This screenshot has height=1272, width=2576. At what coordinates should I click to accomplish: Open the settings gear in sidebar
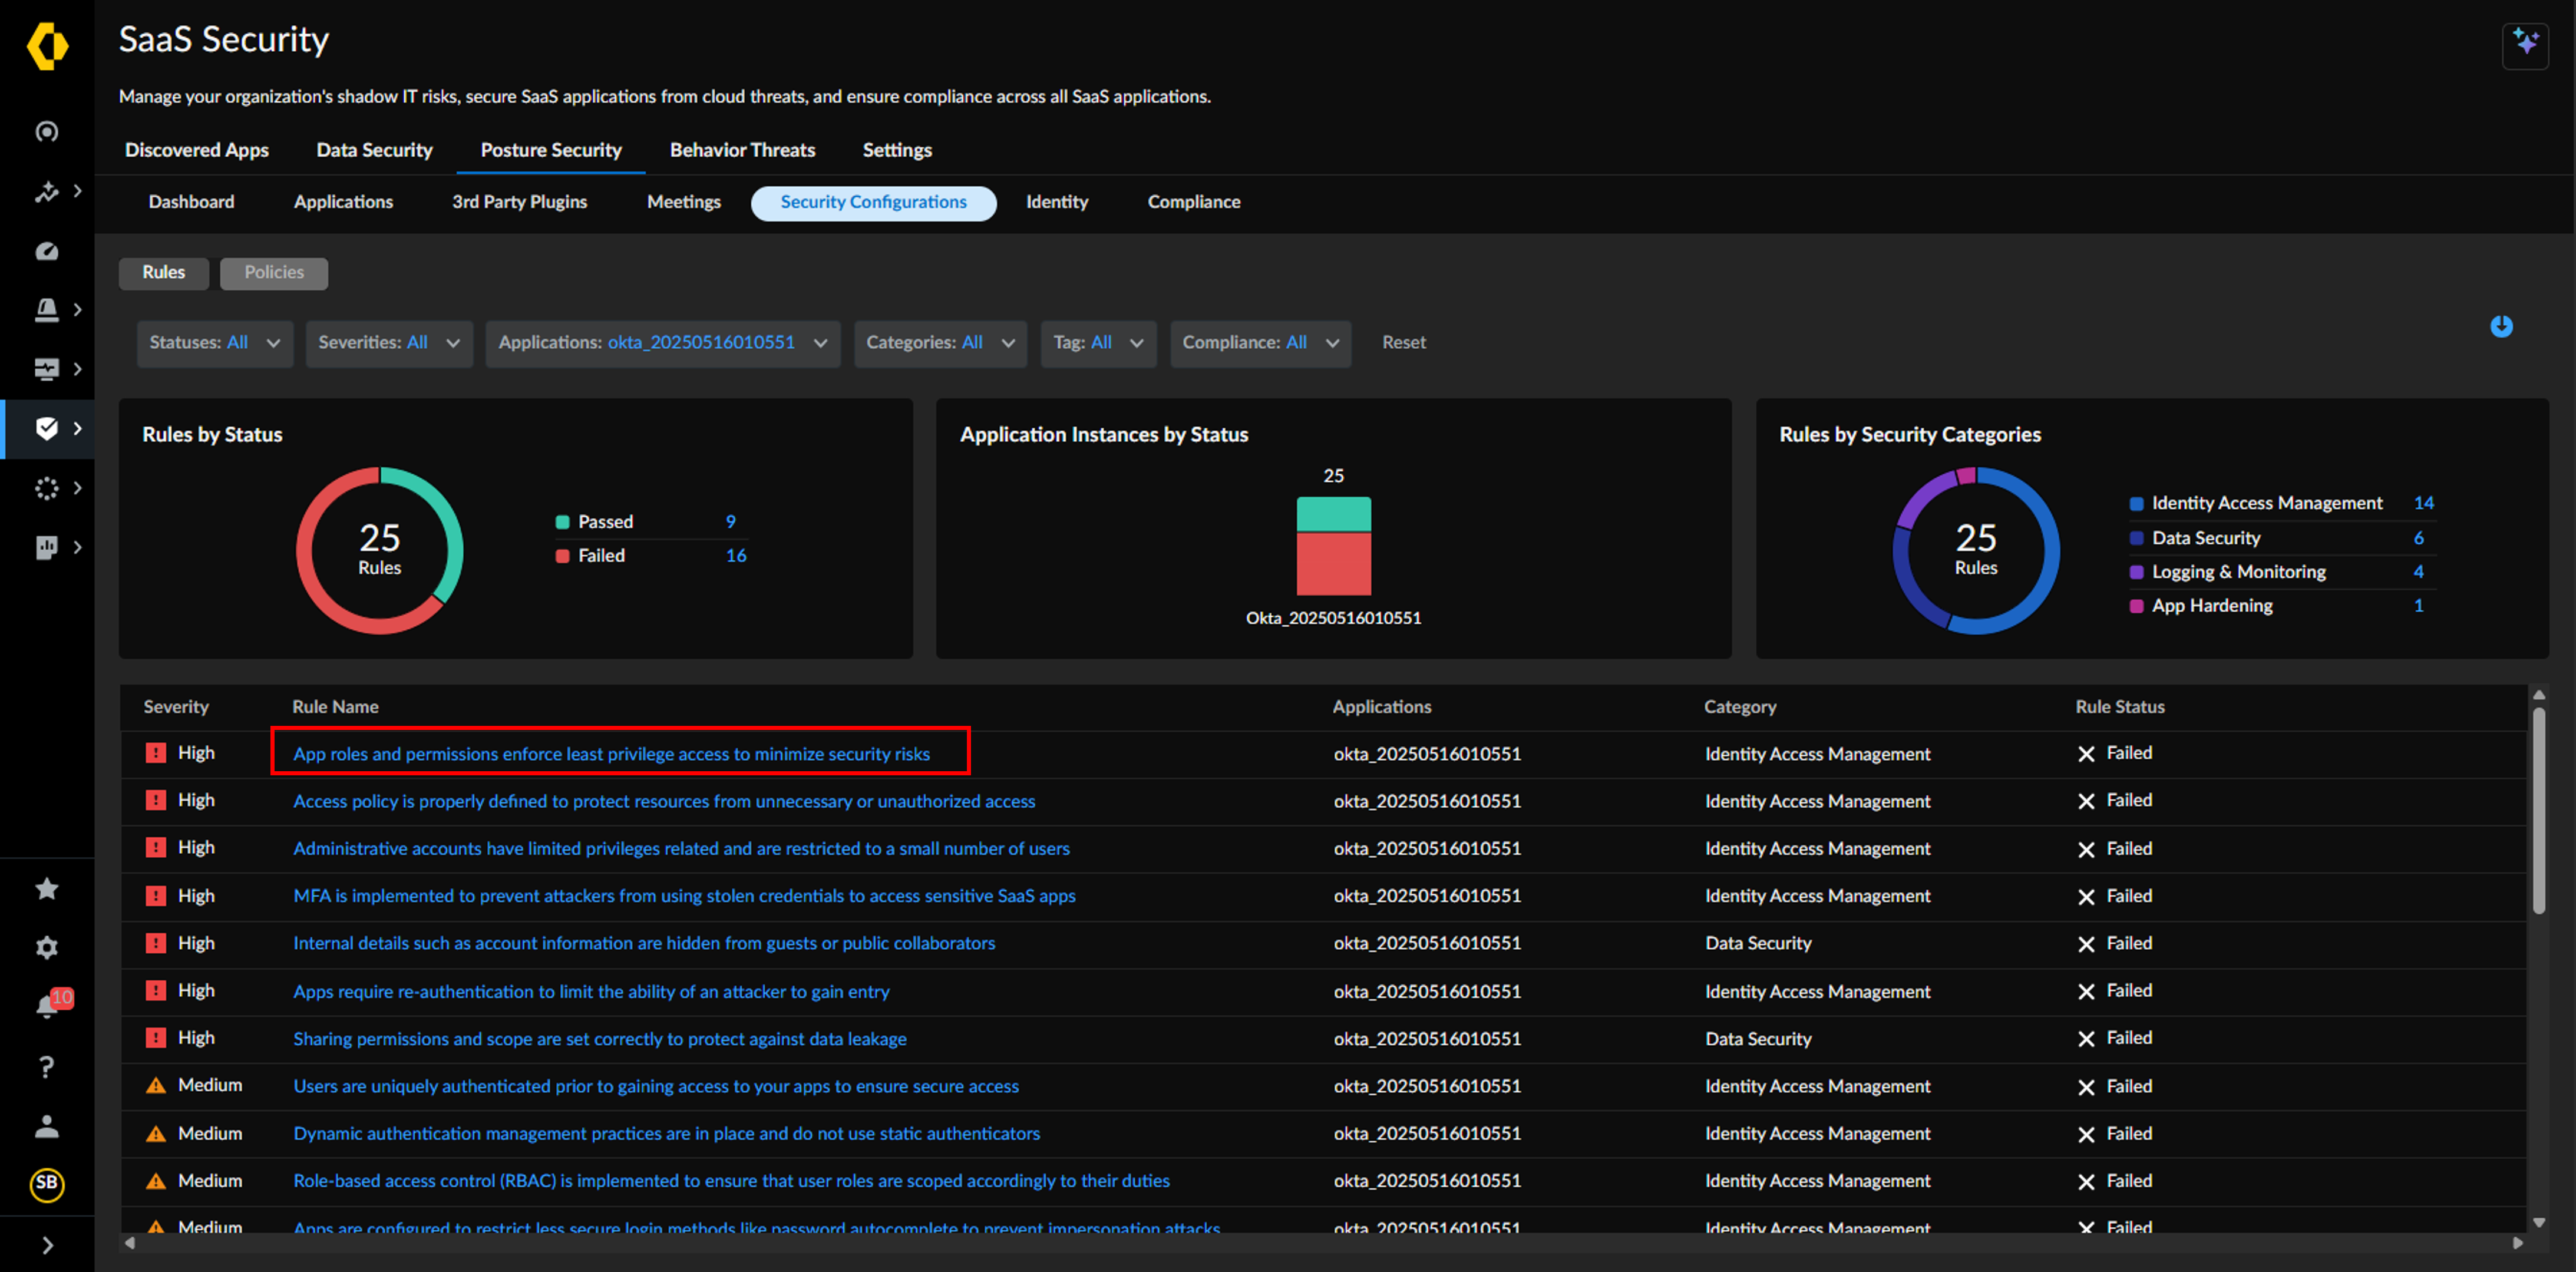(x=47, y=947)
